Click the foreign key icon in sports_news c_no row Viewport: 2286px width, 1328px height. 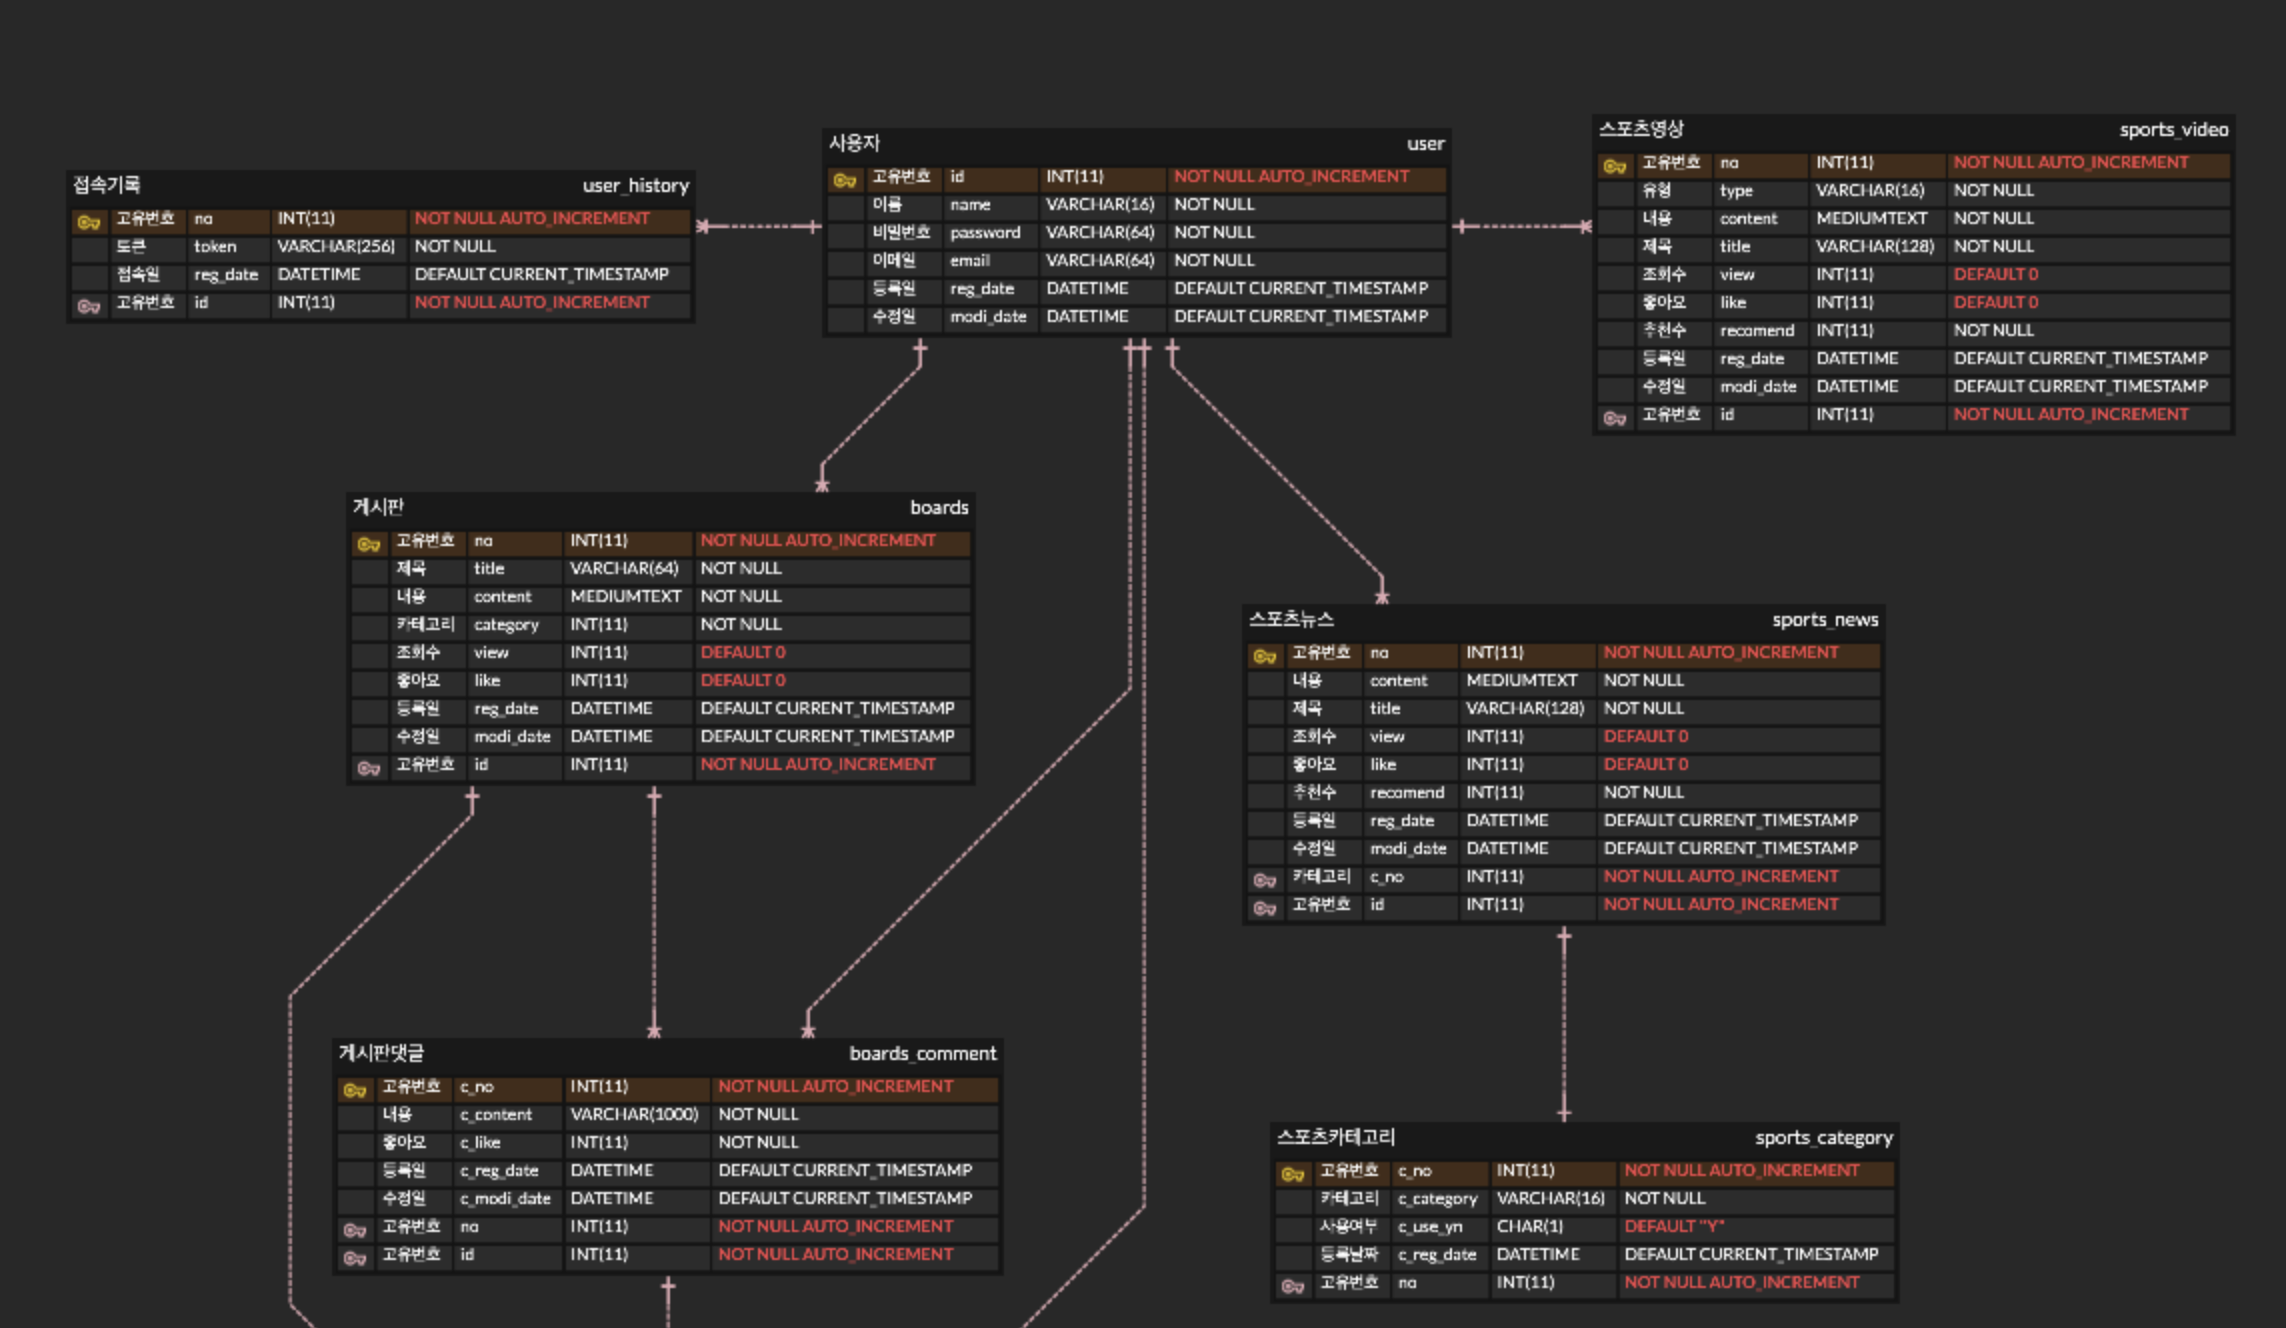coord(1264,879)
